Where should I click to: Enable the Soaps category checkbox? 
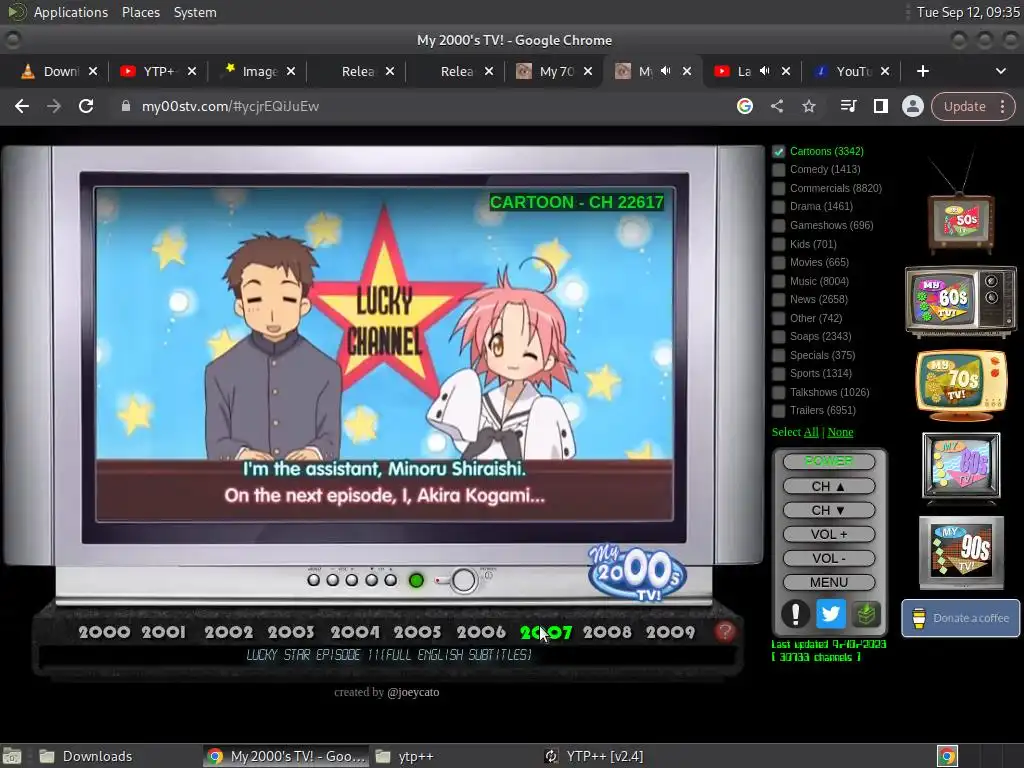(778, 337)
